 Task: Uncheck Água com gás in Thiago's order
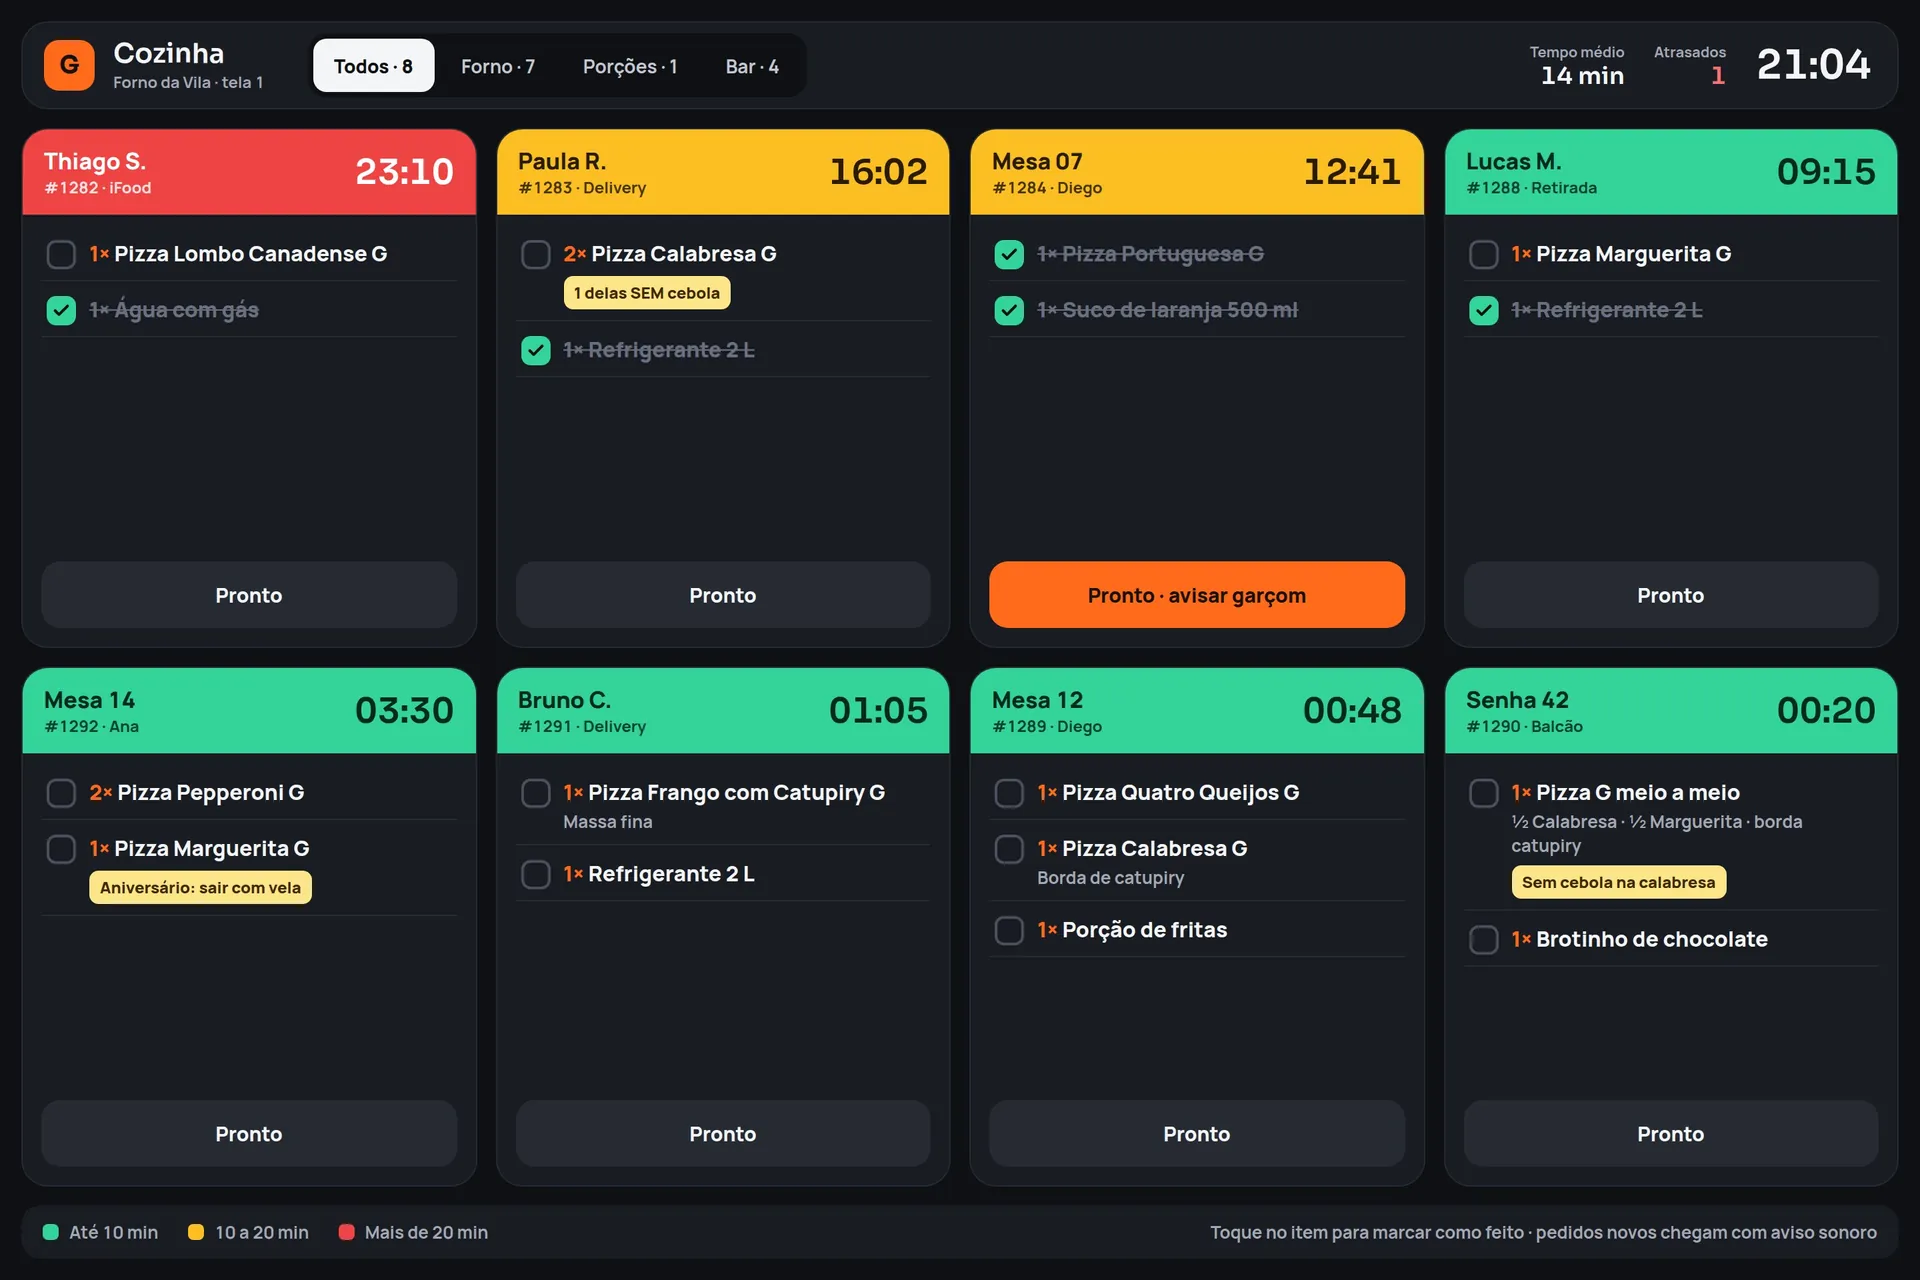61,310
